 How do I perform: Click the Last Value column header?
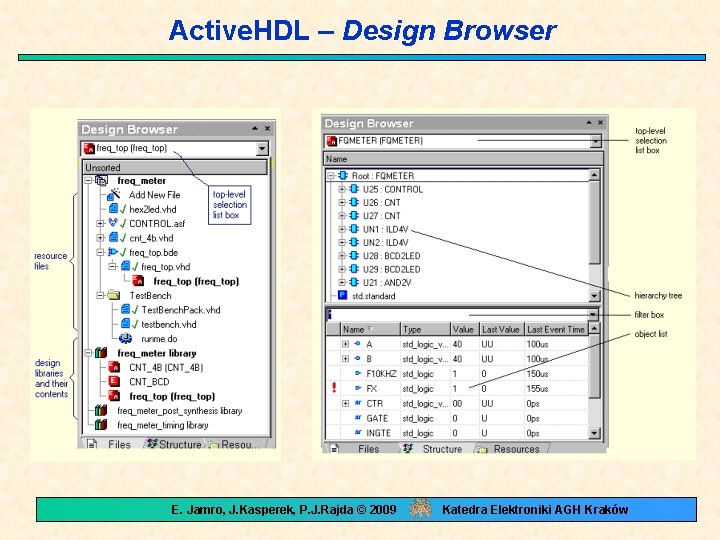[x=501, y=329]
